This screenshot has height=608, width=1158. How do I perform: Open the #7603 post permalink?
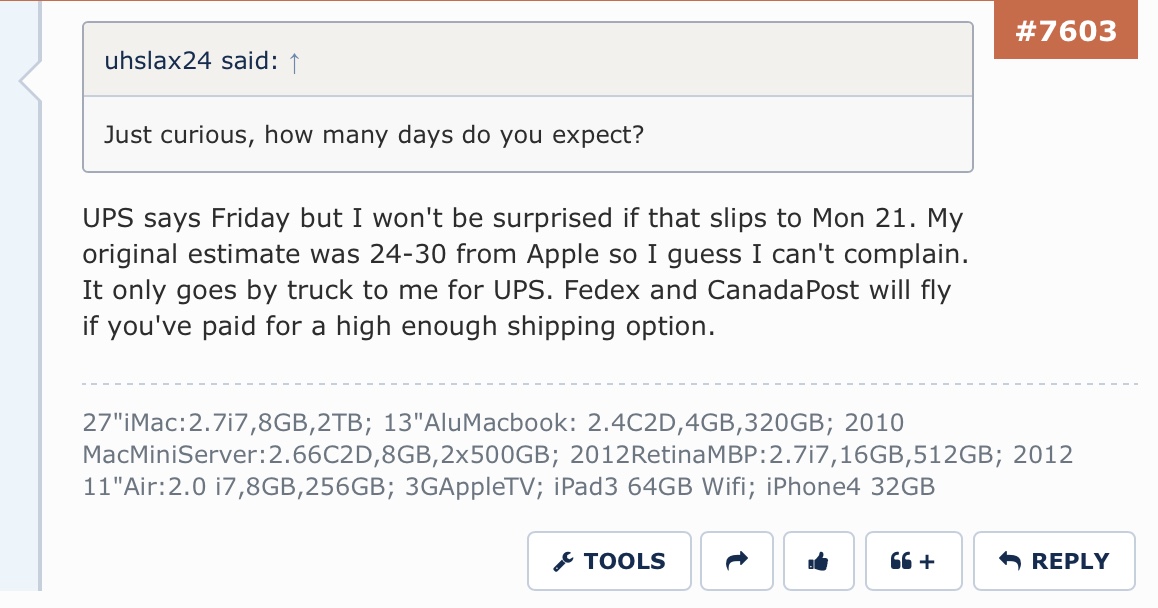(1066, 30)
